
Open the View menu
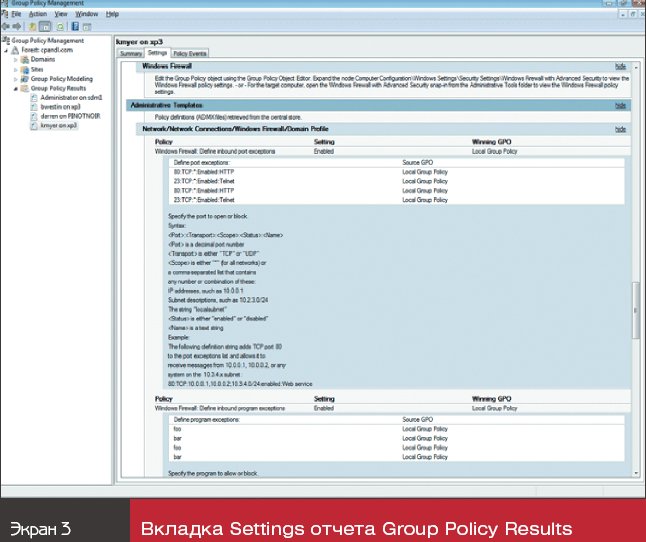click(61, 15)
